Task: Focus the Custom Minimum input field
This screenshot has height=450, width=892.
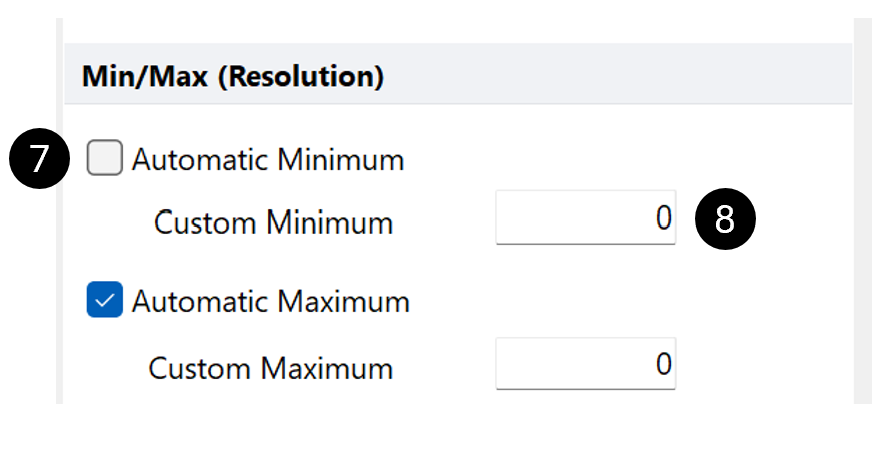Action: pos(585,218)
